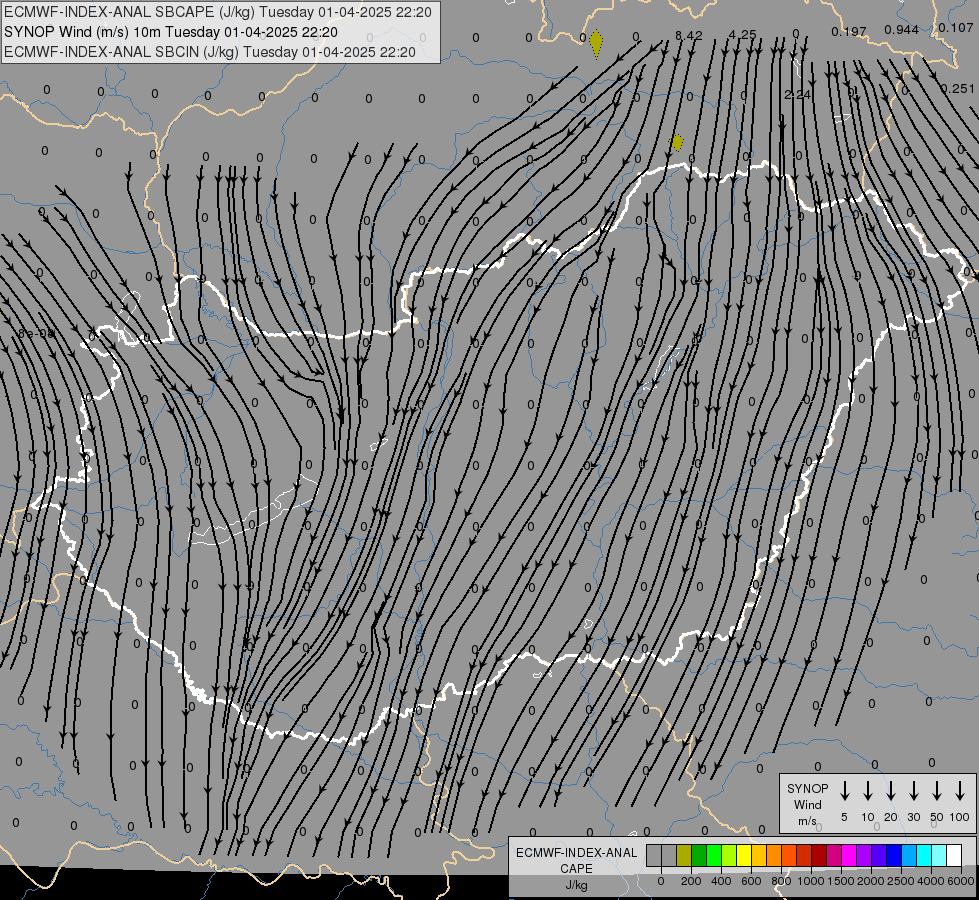Pick the purple swatch left of 2000 tick

click(x=864, y=855)
